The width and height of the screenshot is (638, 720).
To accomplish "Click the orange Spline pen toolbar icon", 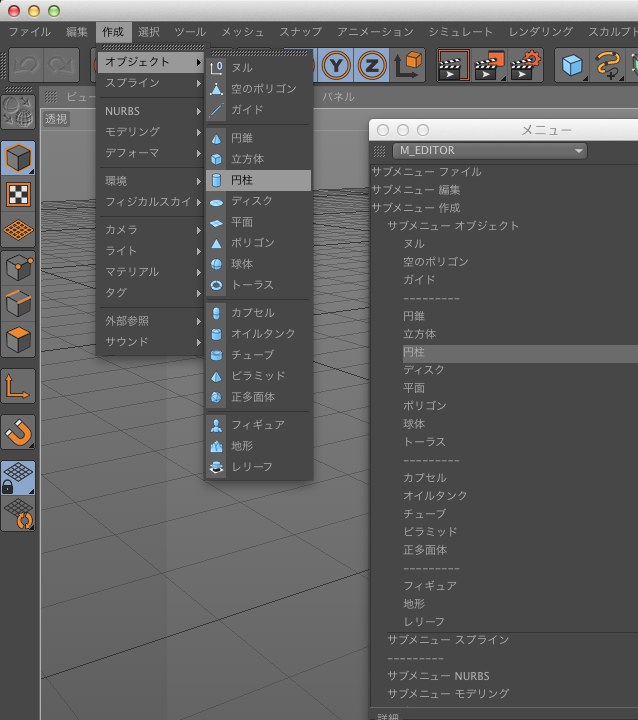I will pyautogui.click(x=608, y=66).
